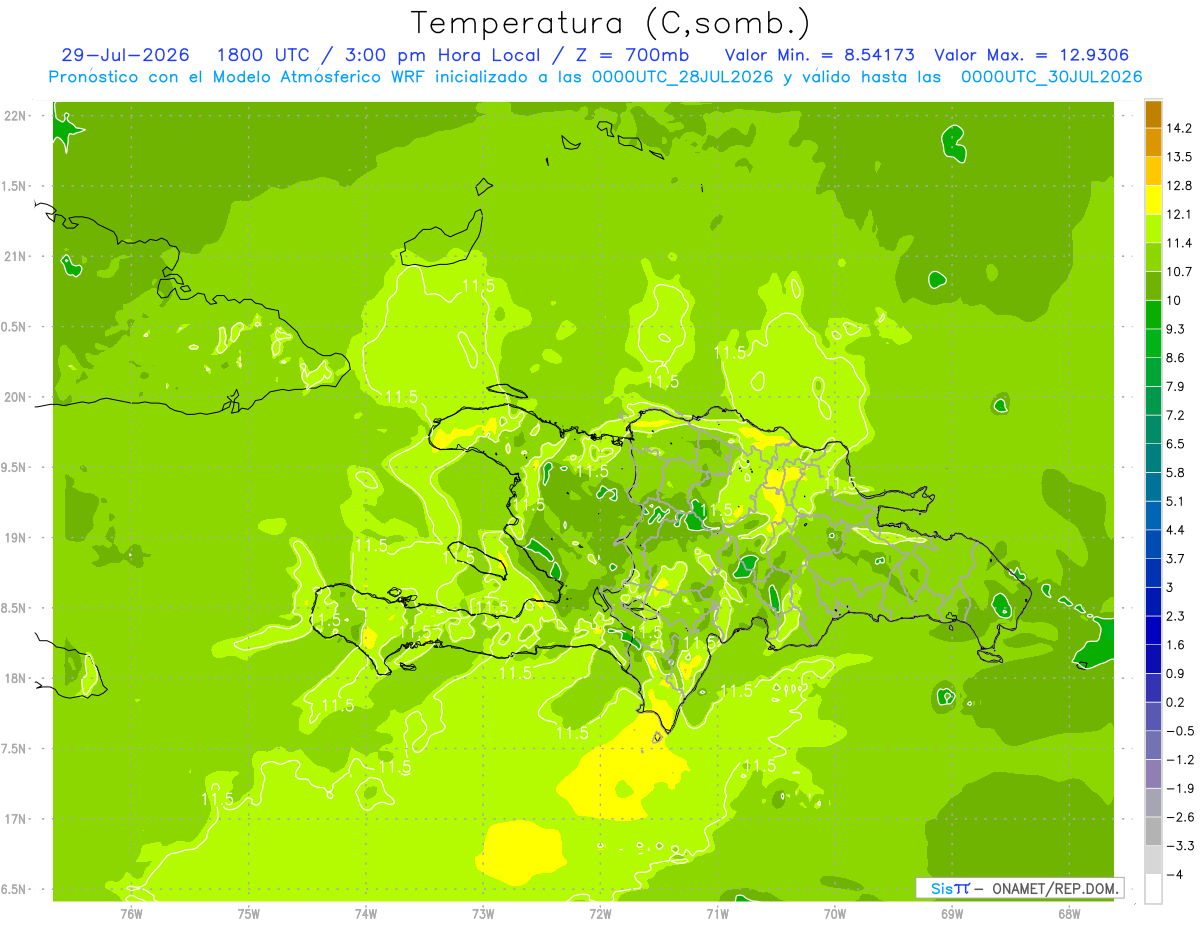
Task: Click the '19N' latitude axis label
Action: 16,538
